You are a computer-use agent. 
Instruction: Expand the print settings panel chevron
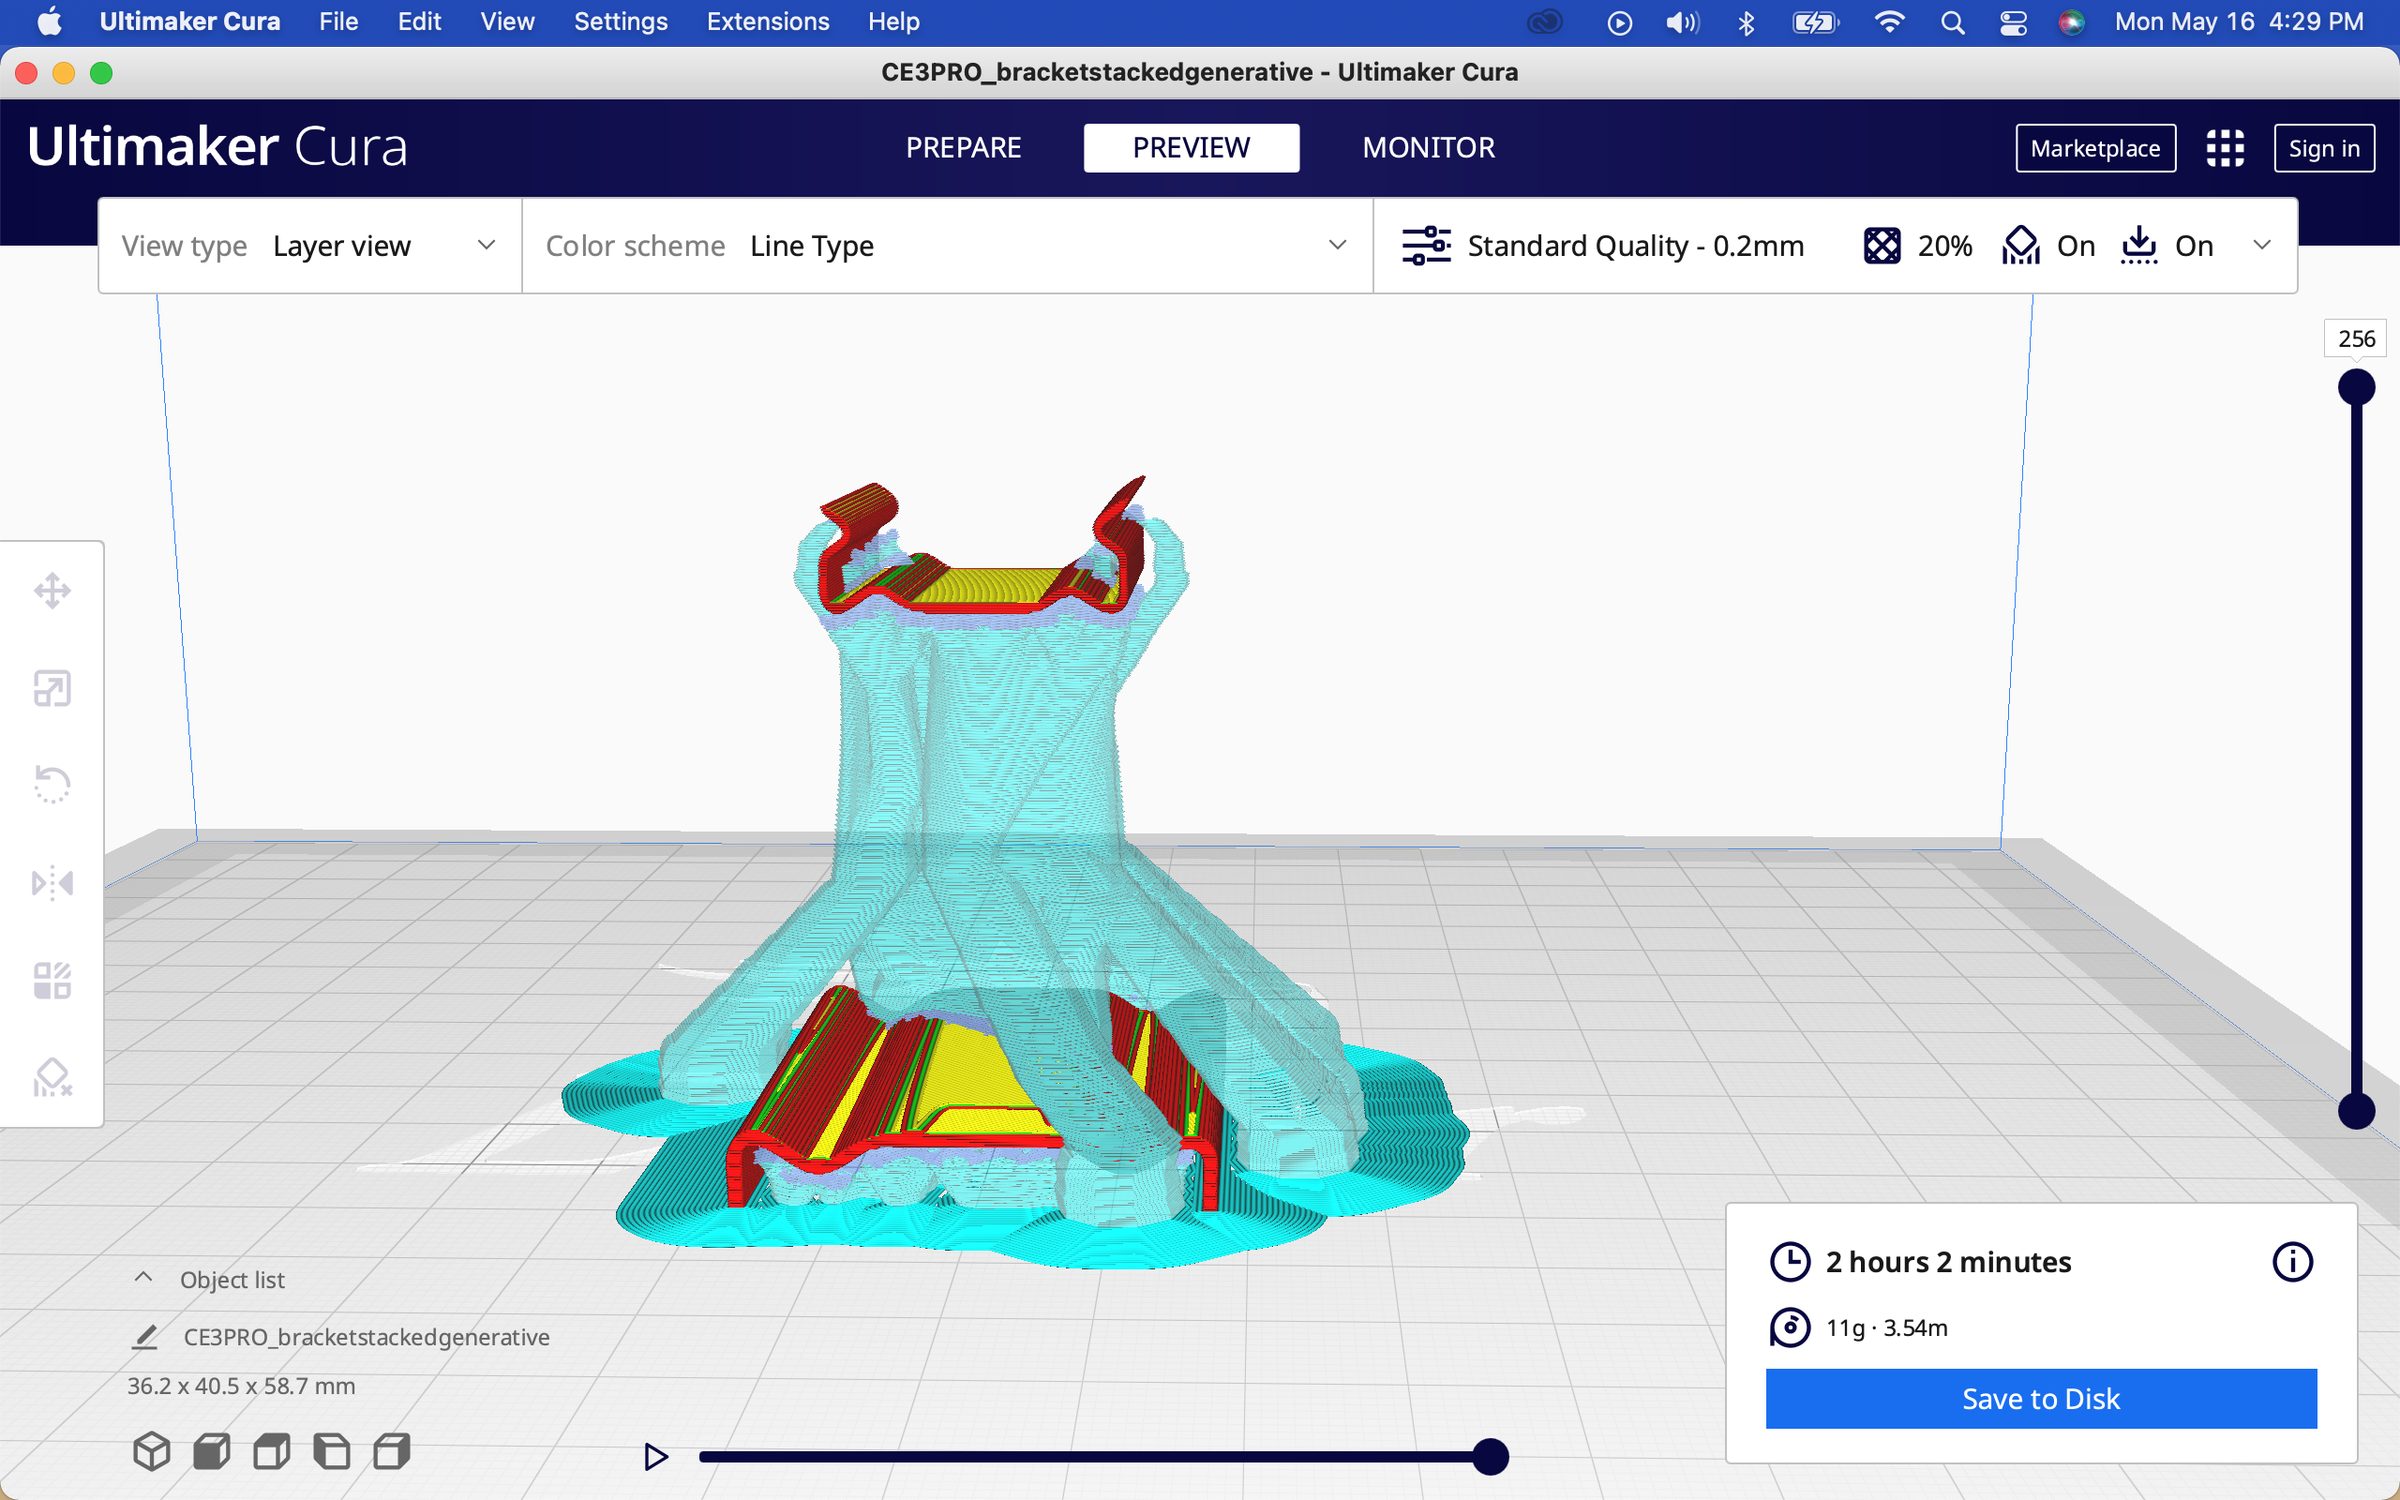pos(2261,245)
